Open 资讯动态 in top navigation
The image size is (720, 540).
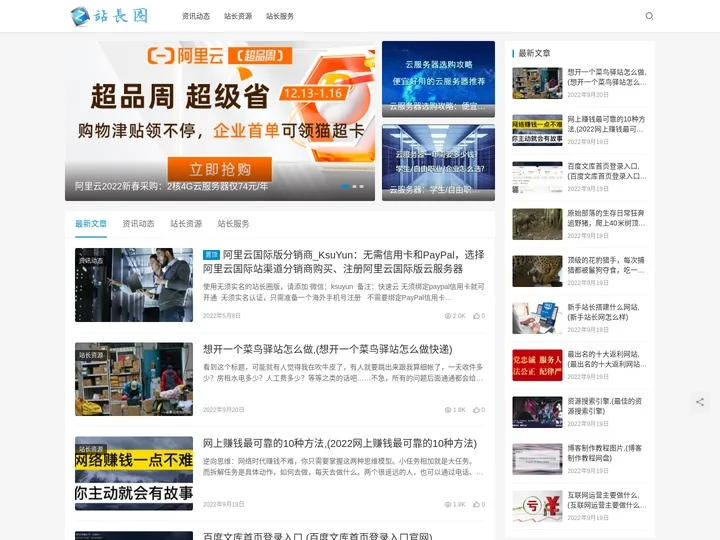pyautogui.click(x=196, y=16)
